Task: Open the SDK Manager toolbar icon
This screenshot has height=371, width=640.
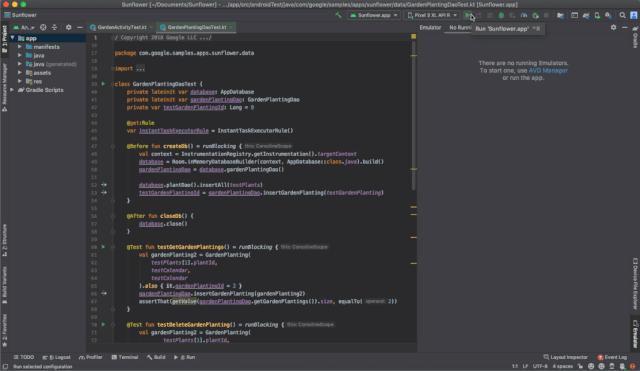Action: [x=608, y=15]
